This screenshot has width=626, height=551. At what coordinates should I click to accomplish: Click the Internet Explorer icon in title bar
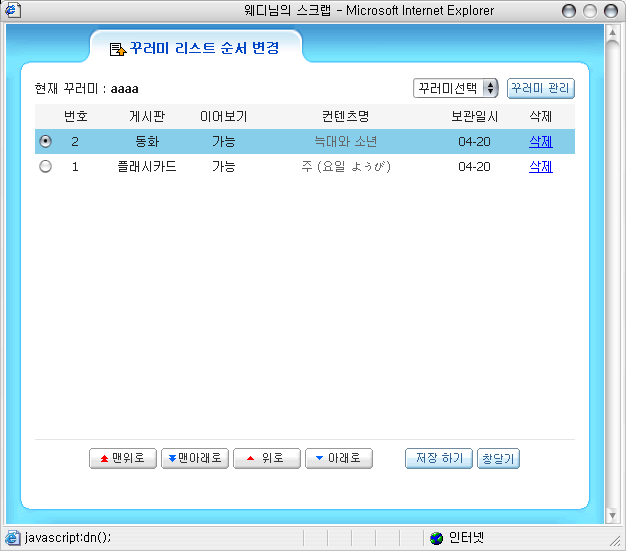12,10
